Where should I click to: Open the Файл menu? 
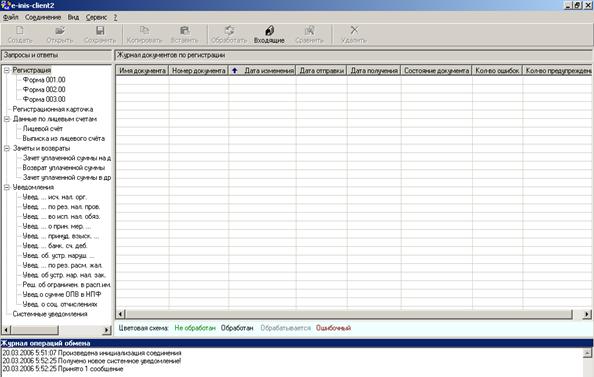(11, 17)
